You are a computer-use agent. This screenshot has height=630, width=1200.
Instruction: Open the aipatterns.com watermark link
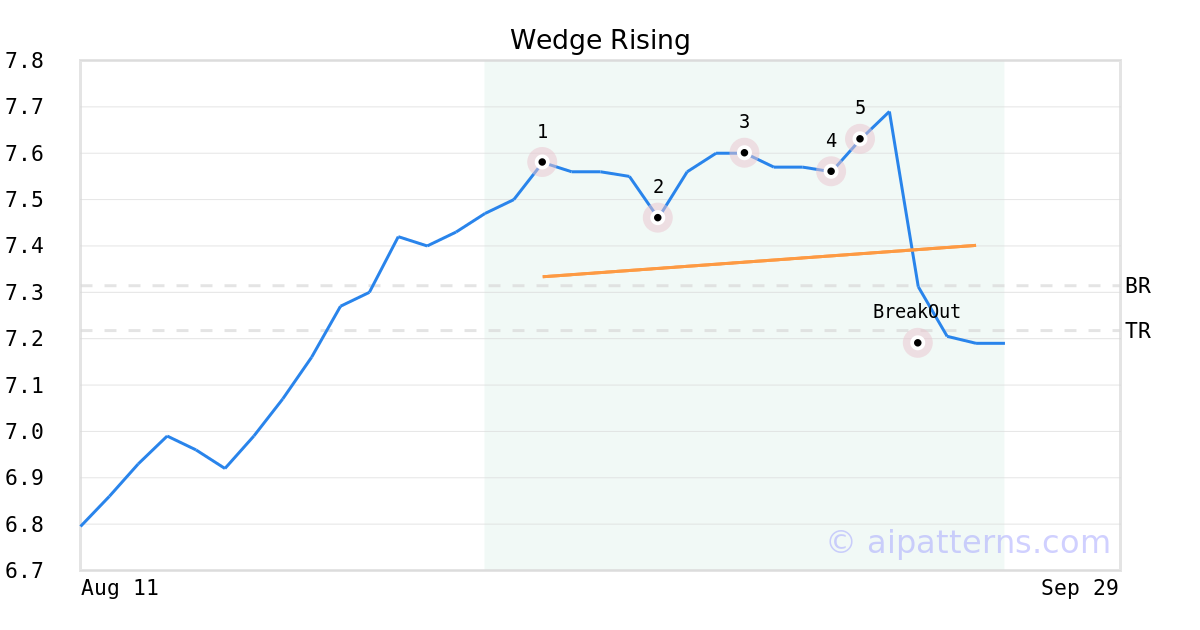tap(968, 542)
